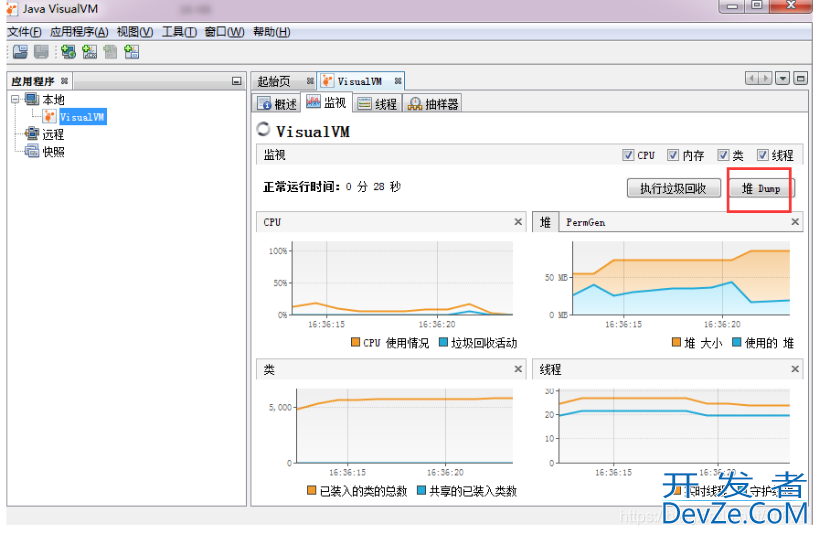Switch to the 线程 threads tab
The width and height of the screenshot is (818, 535).
(378, 104)
